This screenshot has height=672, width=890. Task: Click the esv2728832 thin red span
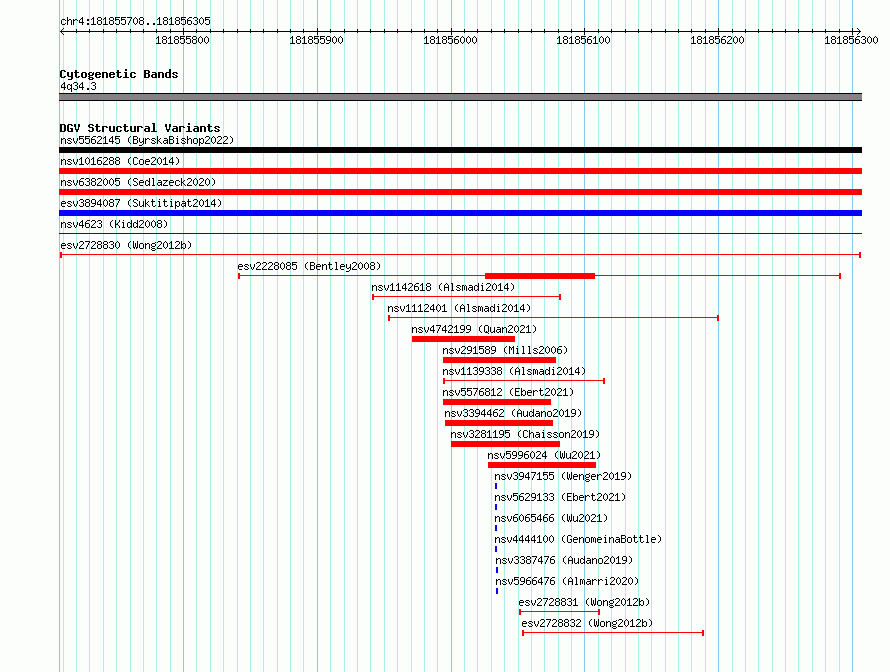[x=613, y=633]
